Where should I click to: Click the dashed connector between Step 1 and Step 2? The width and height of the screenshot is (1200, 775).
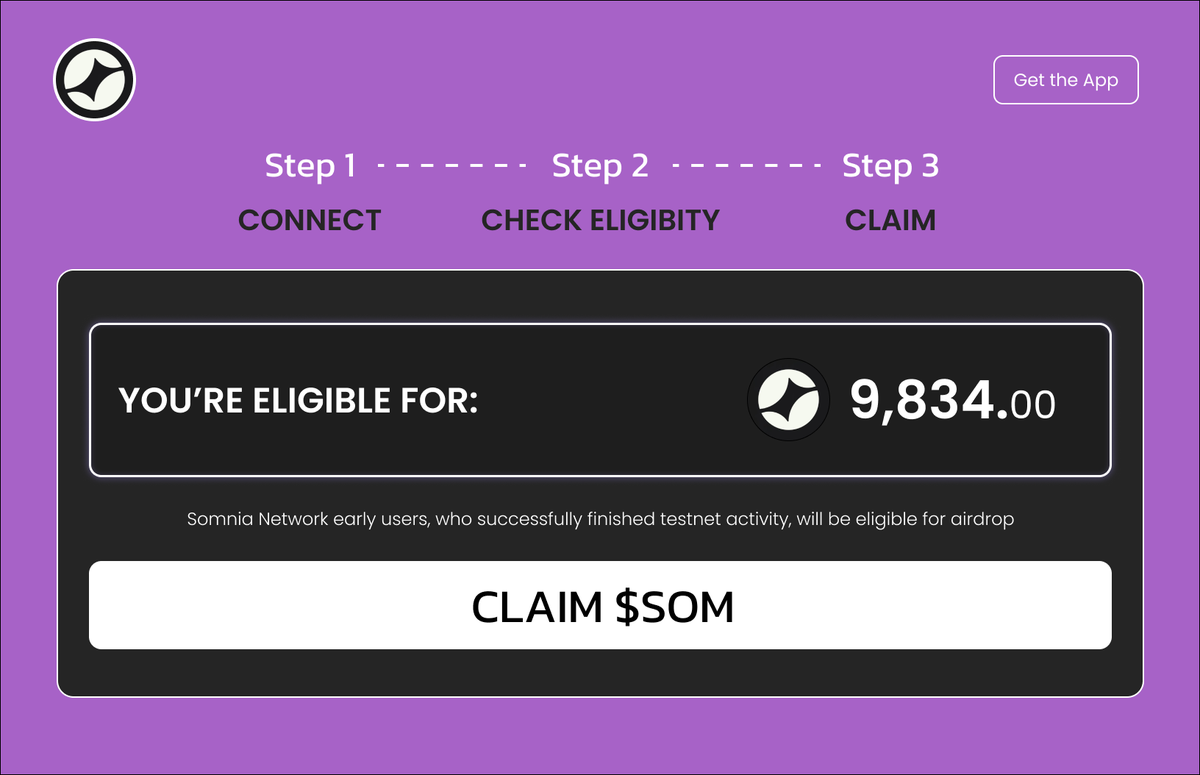[453, 167]
